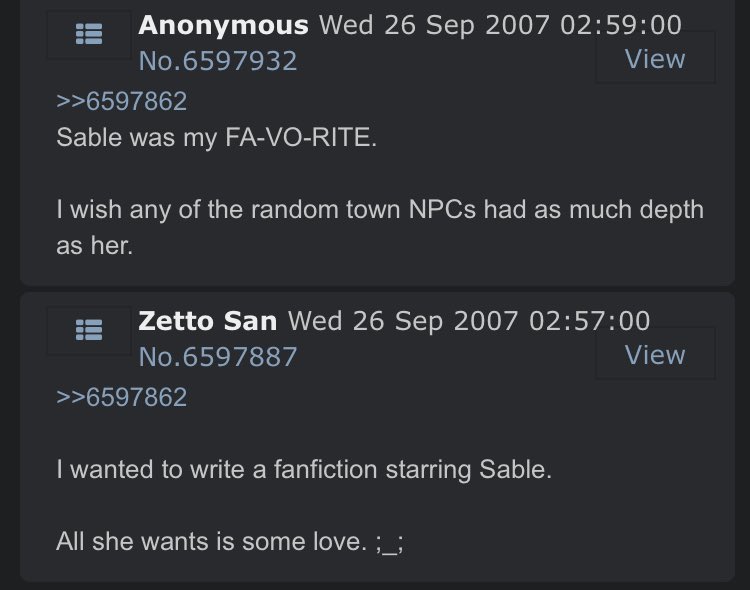Image resolution: width=750 pixels, height=590 pixels.
Task: Click the line "Sable was my FA-VO-RITE."
Action: click(217, 137)
